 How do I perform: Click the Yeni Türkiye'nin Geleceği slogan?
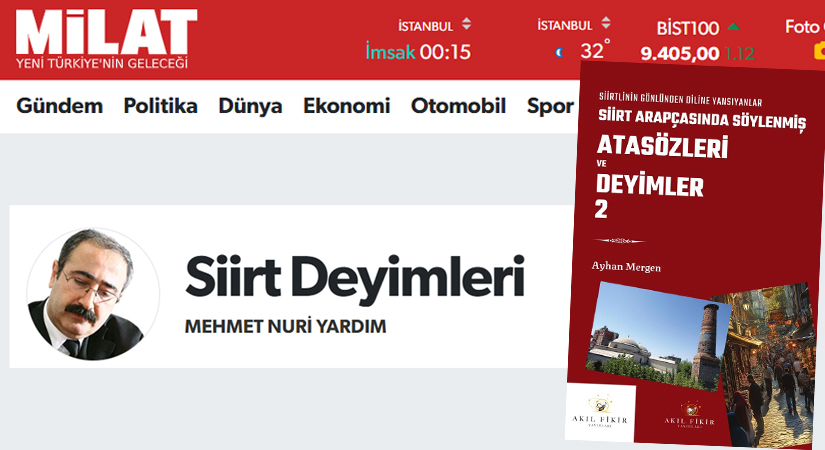(x=102, y=64)
